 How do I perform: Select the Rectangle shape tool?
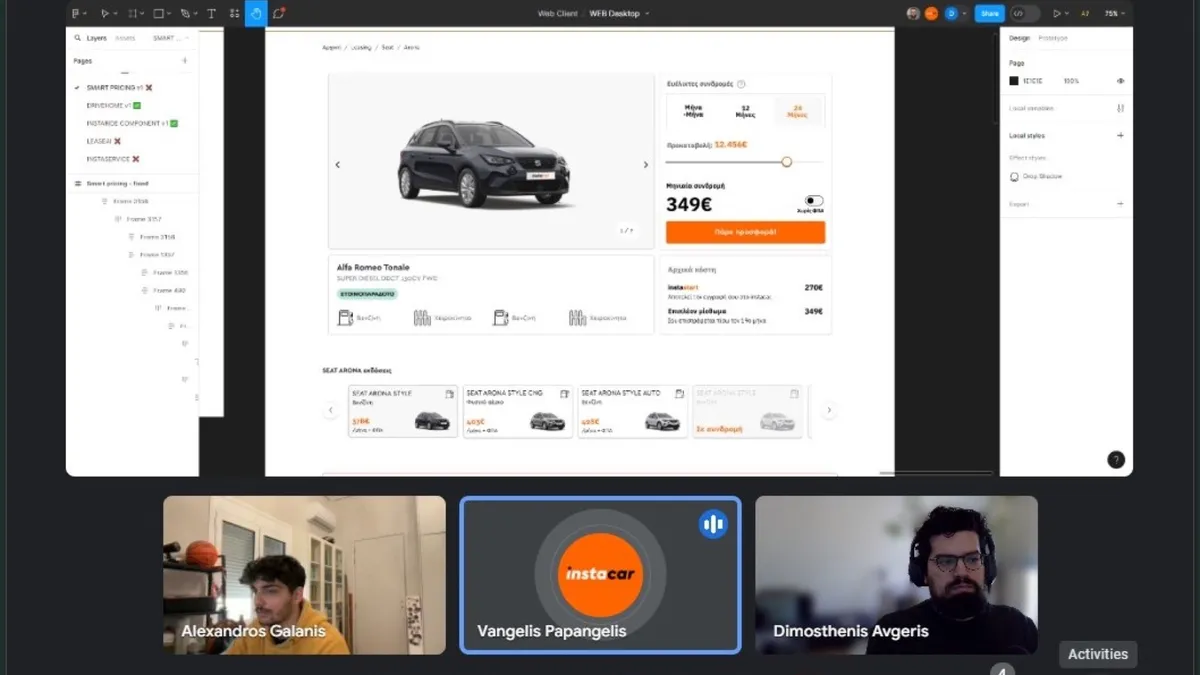point(158,13)
